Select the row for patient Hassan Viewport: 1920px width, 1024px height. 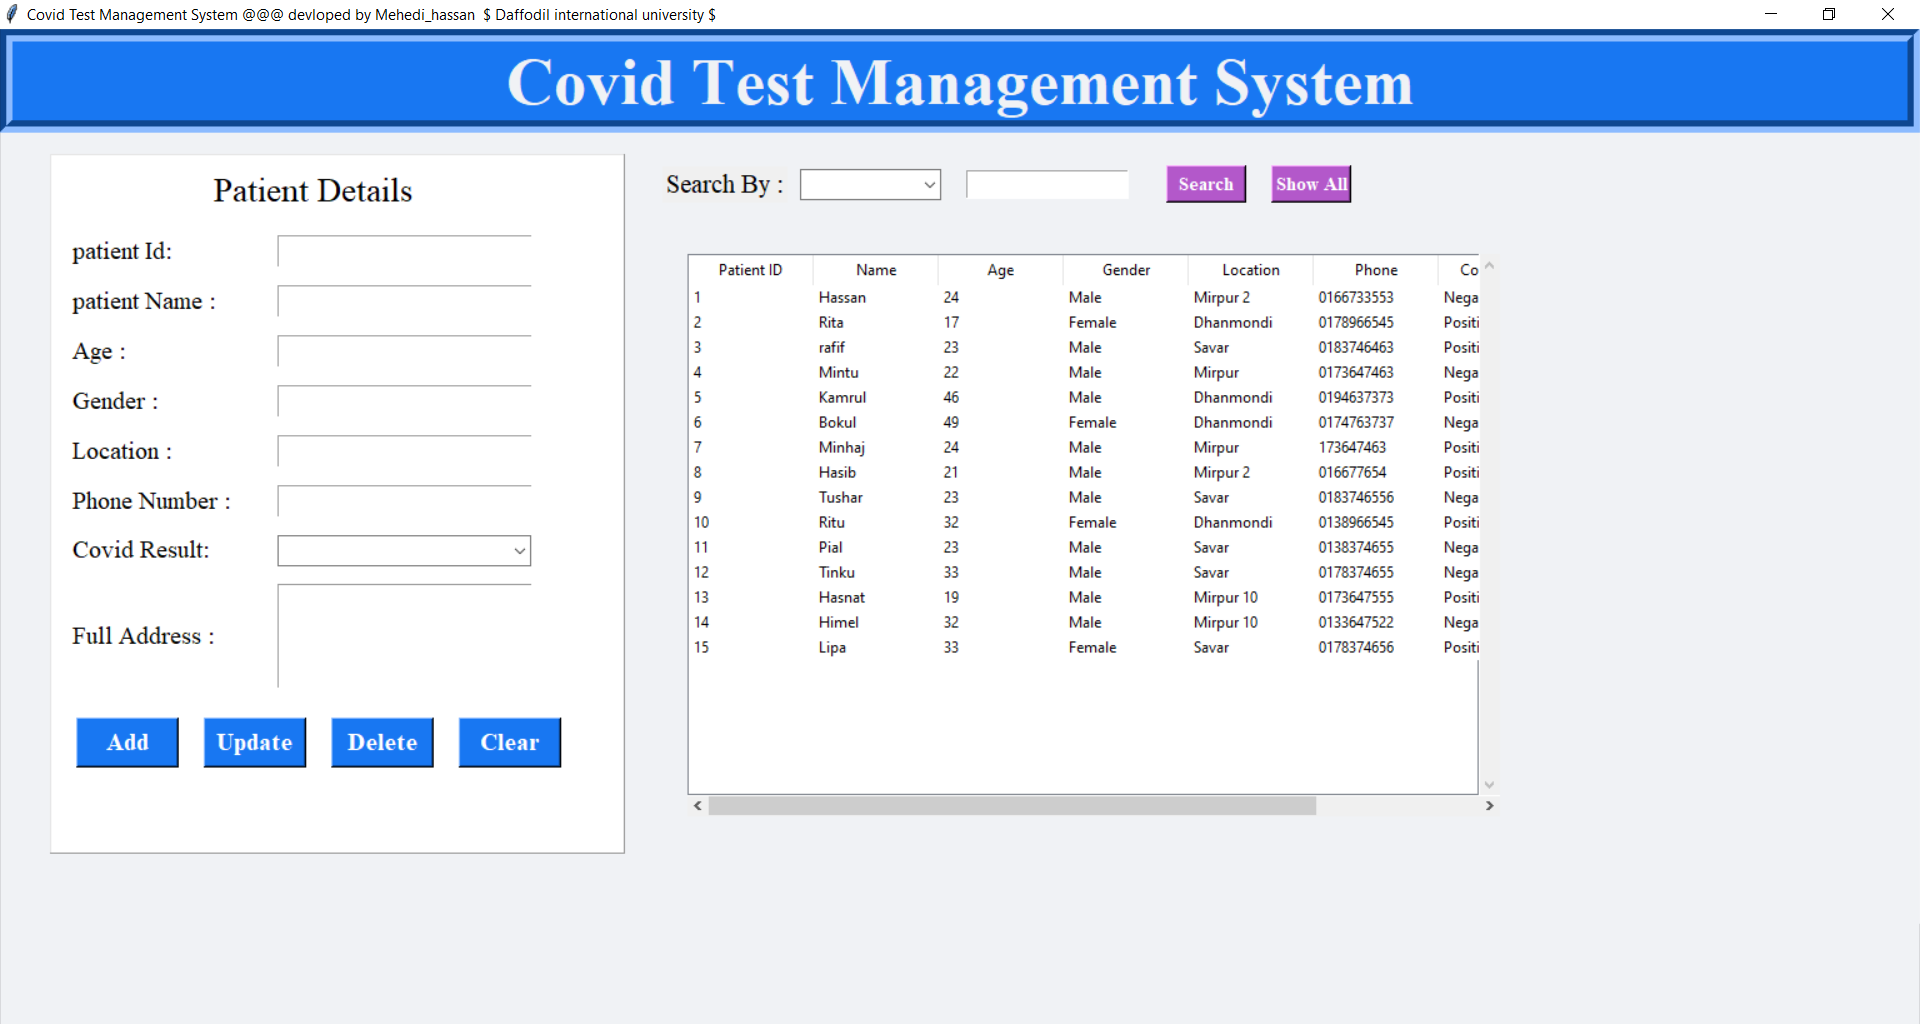(x=900, y=297)
